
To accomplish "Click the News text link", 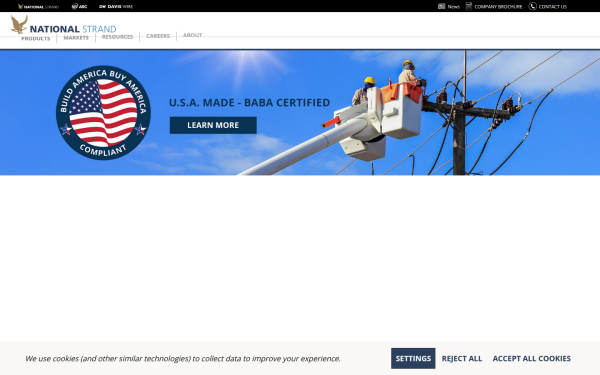I will (453, 7).
